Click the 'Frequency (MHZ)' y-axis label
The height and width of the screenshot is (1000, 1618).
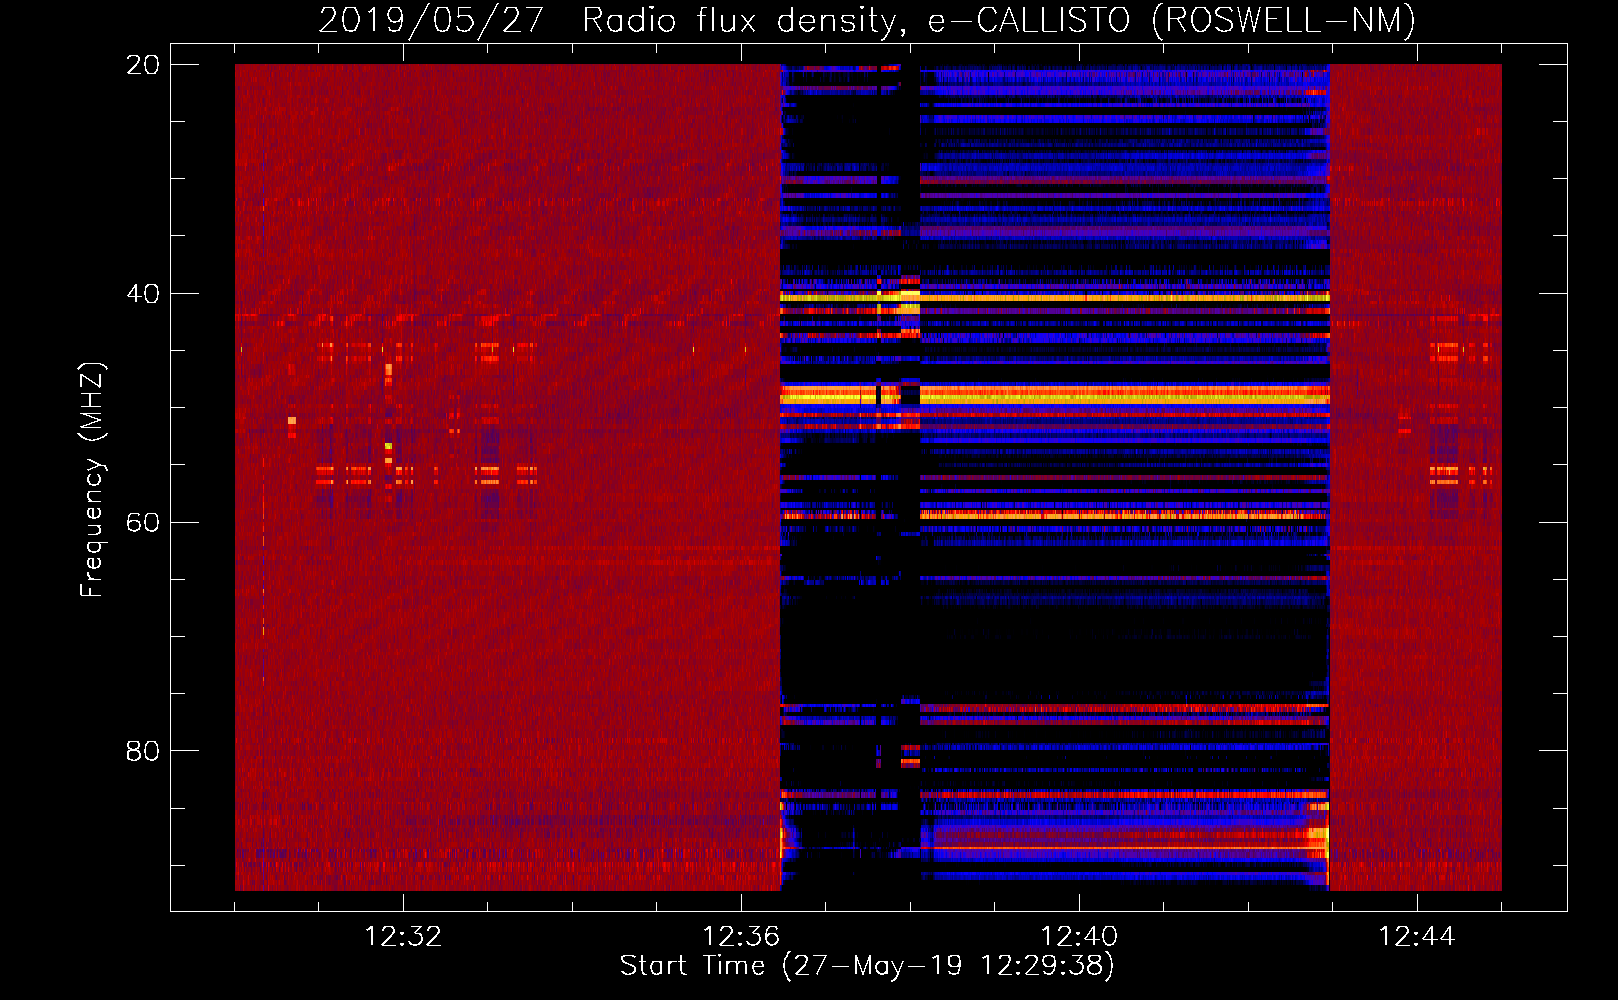click(x=92, y=480)
